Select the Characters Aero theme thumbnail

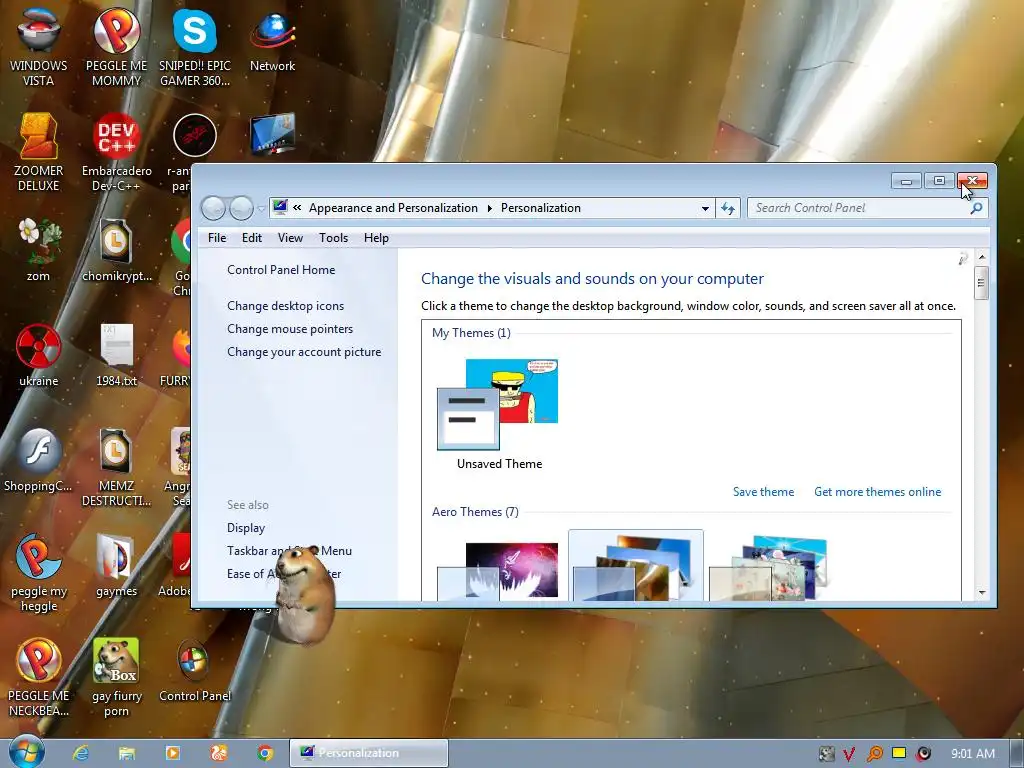coord(769,568)
